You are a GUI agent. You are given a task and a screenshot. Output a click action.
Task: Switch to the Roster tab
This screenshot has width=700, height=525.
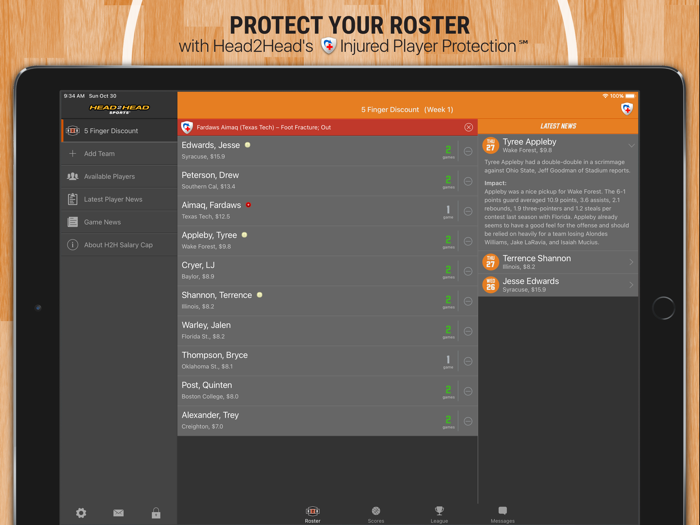pyautogui.click(x=312, y=514)
